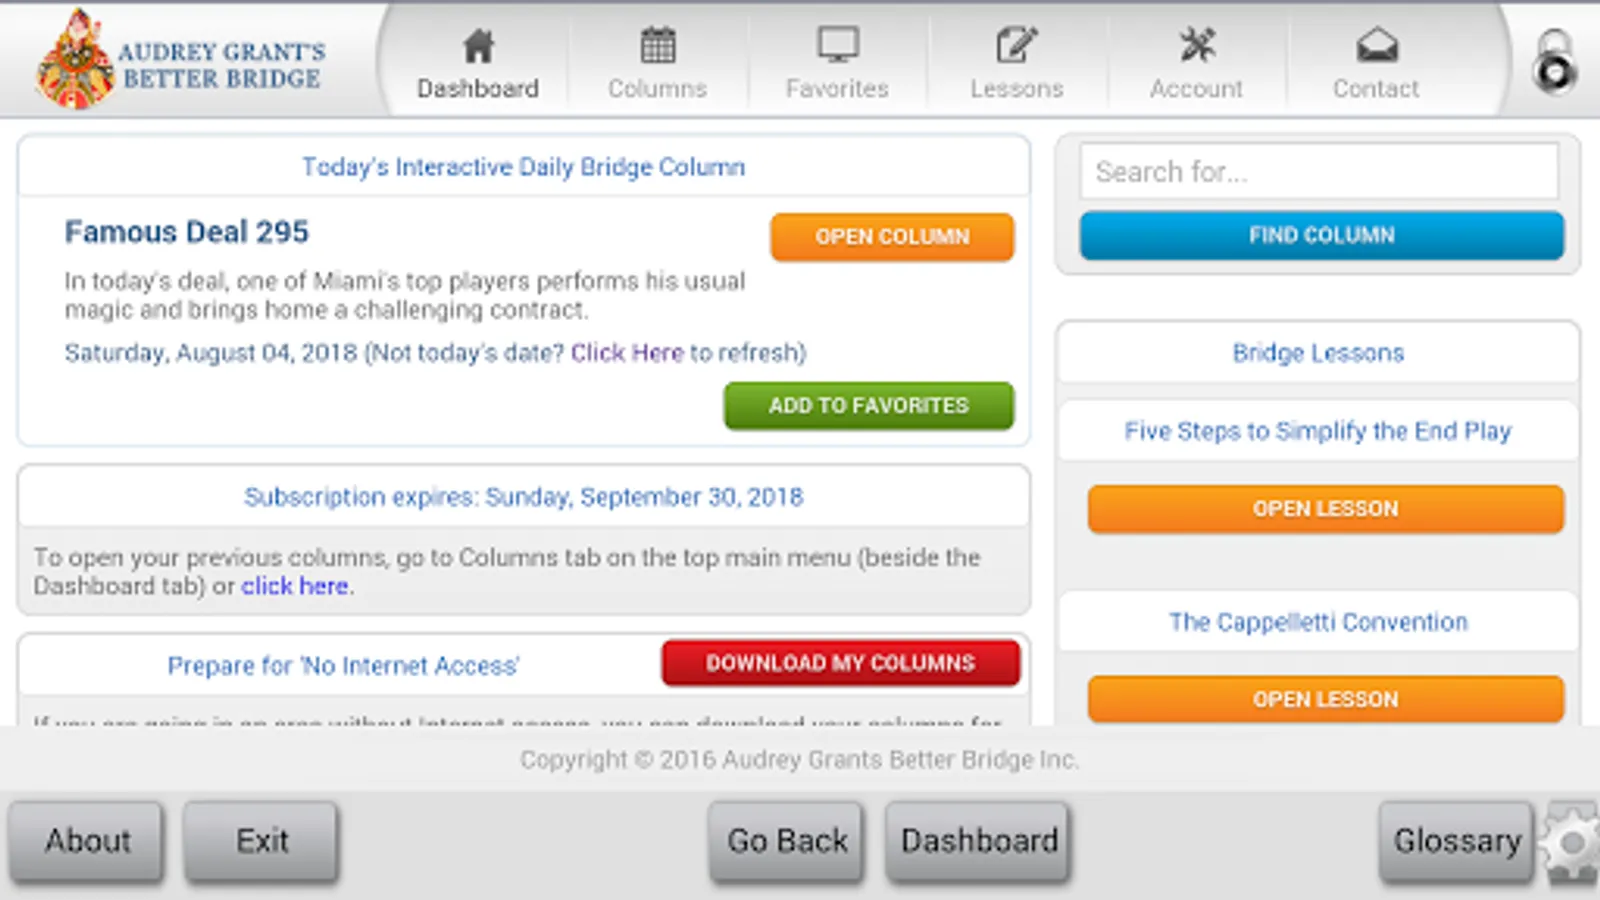
Task: Click the Account tools icon
Action: pyautogui.click(x=1196, y=45)
